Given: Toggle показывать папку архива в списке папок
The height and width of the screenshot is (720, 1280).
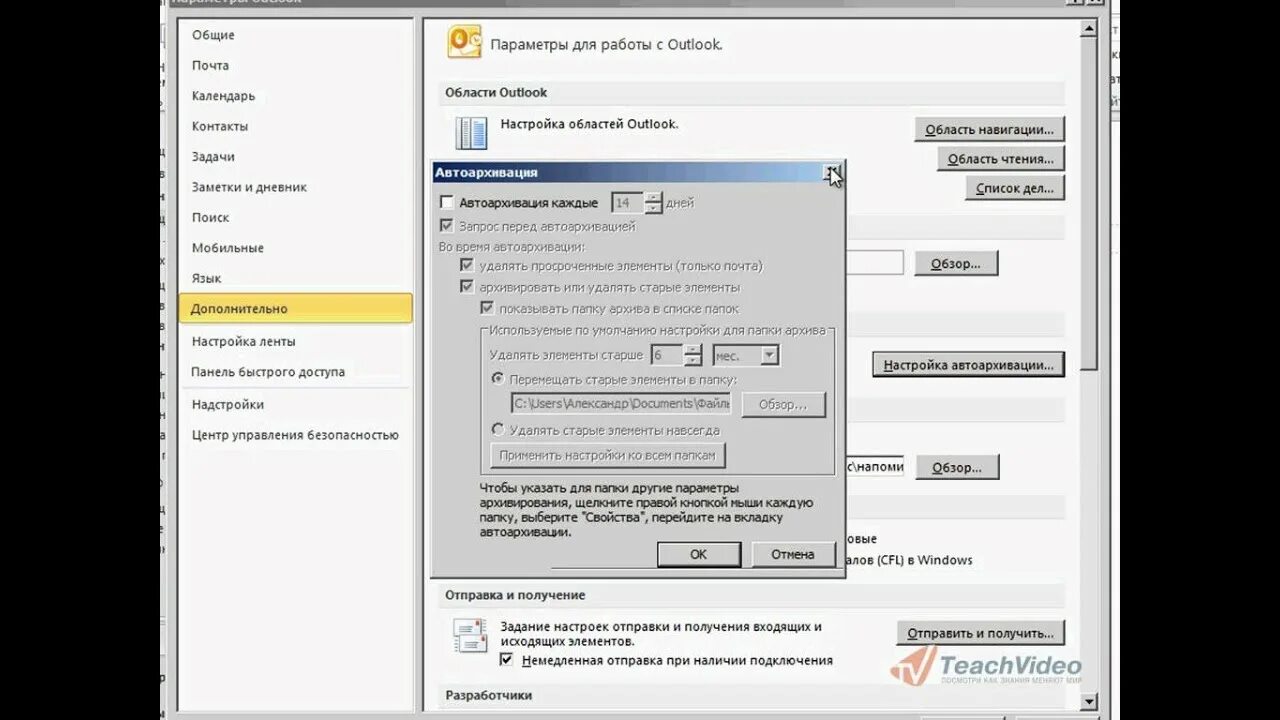Looking at the screenshot, I should point(487,308).
